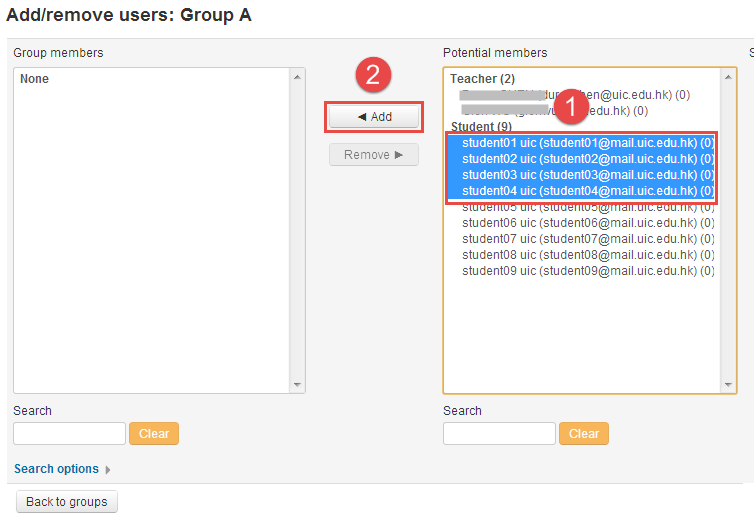This screenshot has height=527, width=754.
Task: Expand the Search options link
Action: tap(56, 469)
